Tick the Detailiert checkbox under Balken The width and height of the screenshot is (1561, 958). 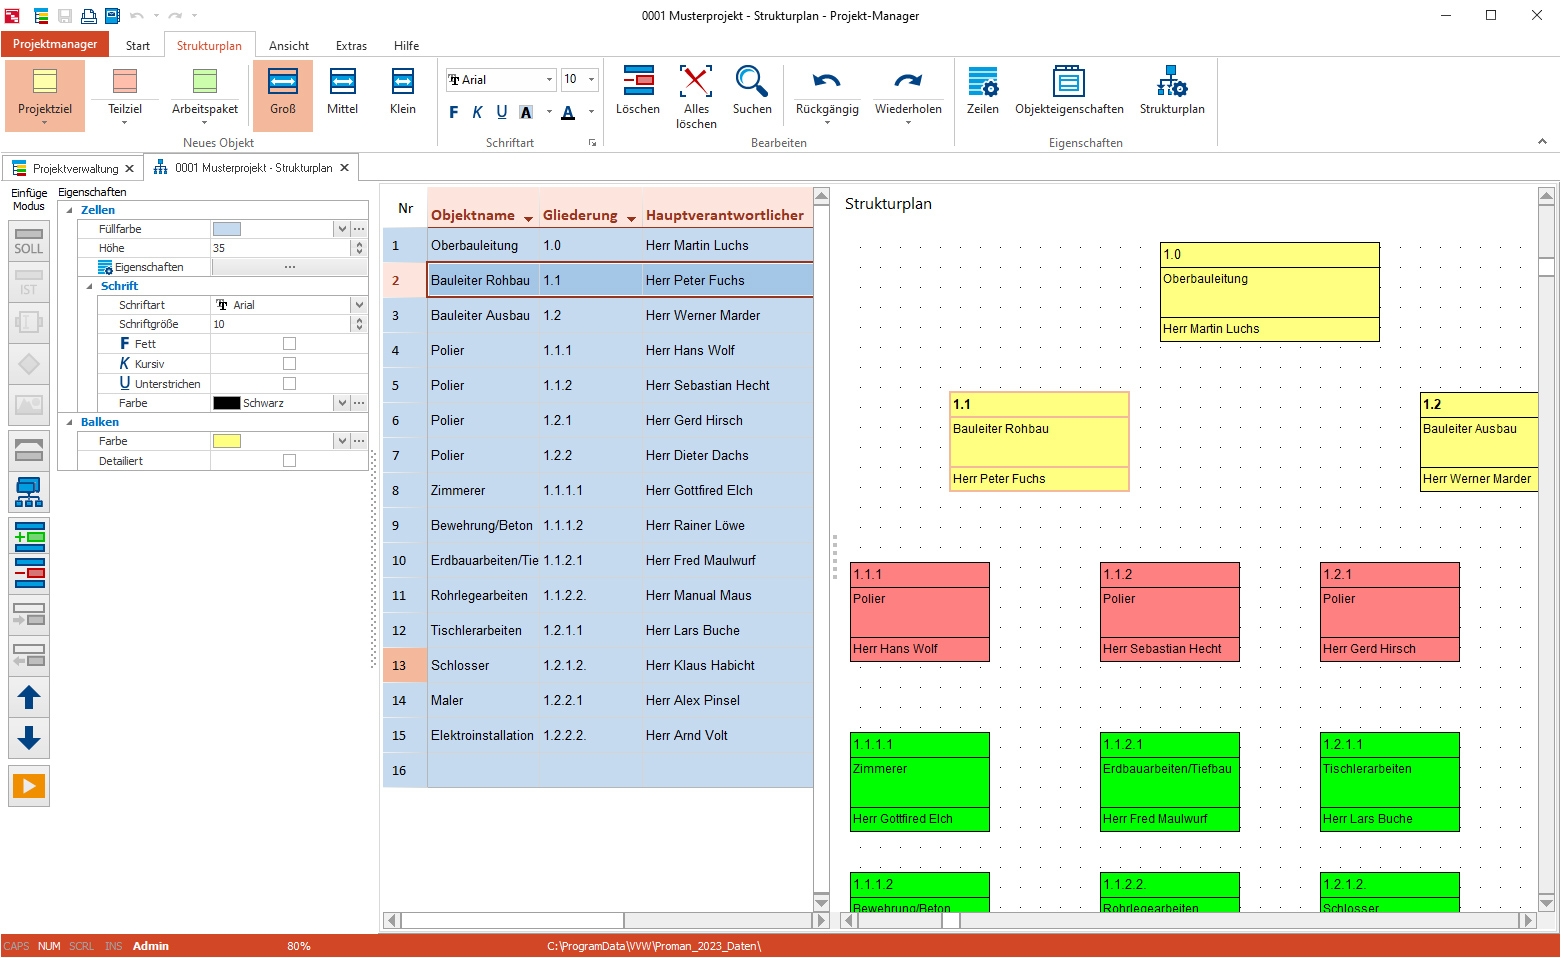point(289,461)
